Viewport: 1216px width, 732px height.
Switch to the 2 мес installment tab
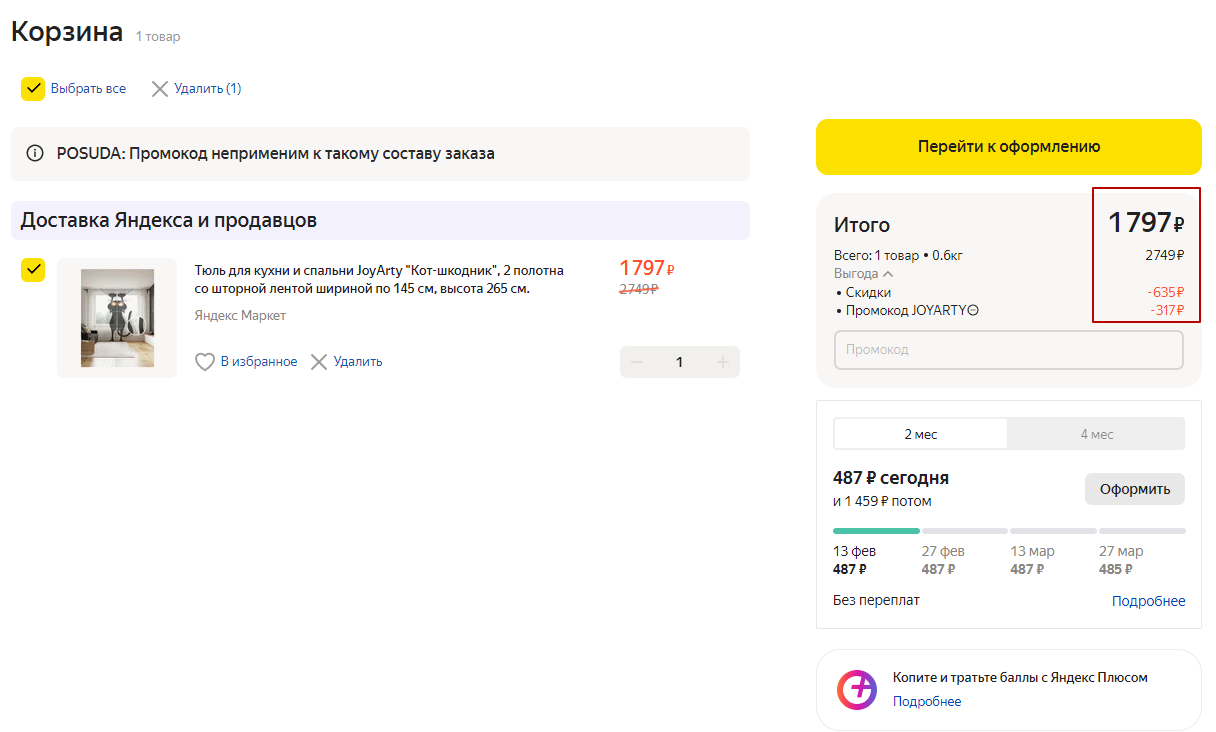[x=921, y=434]
